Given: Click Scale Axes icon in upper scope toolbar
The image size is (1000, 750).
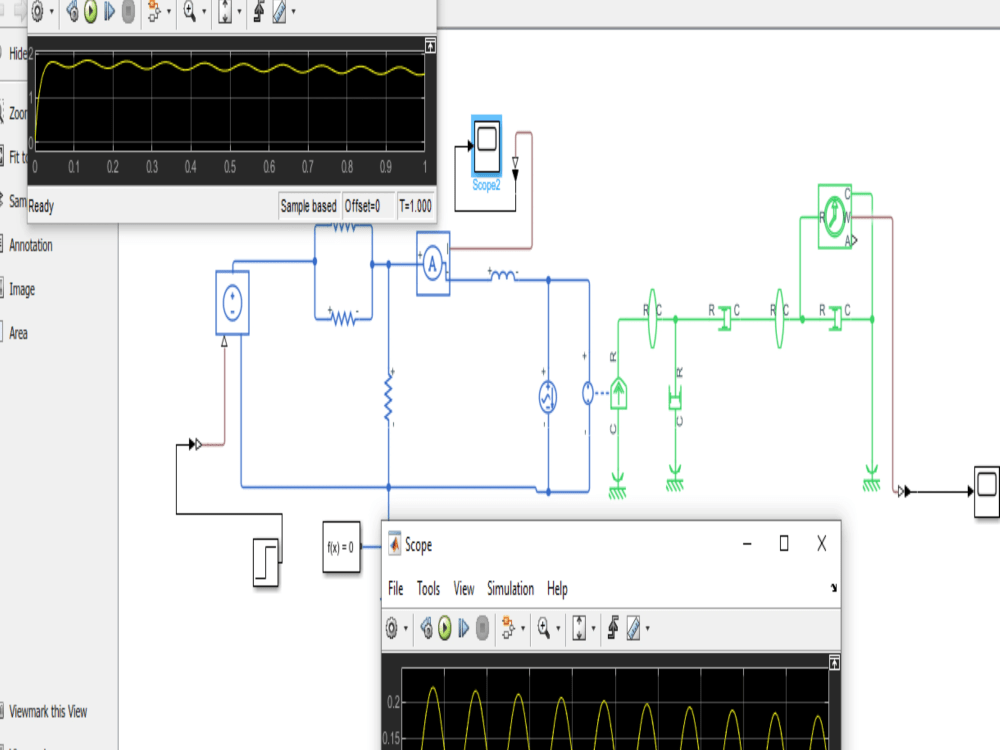Looking at the screenshot, I should (x=225, y=11).
